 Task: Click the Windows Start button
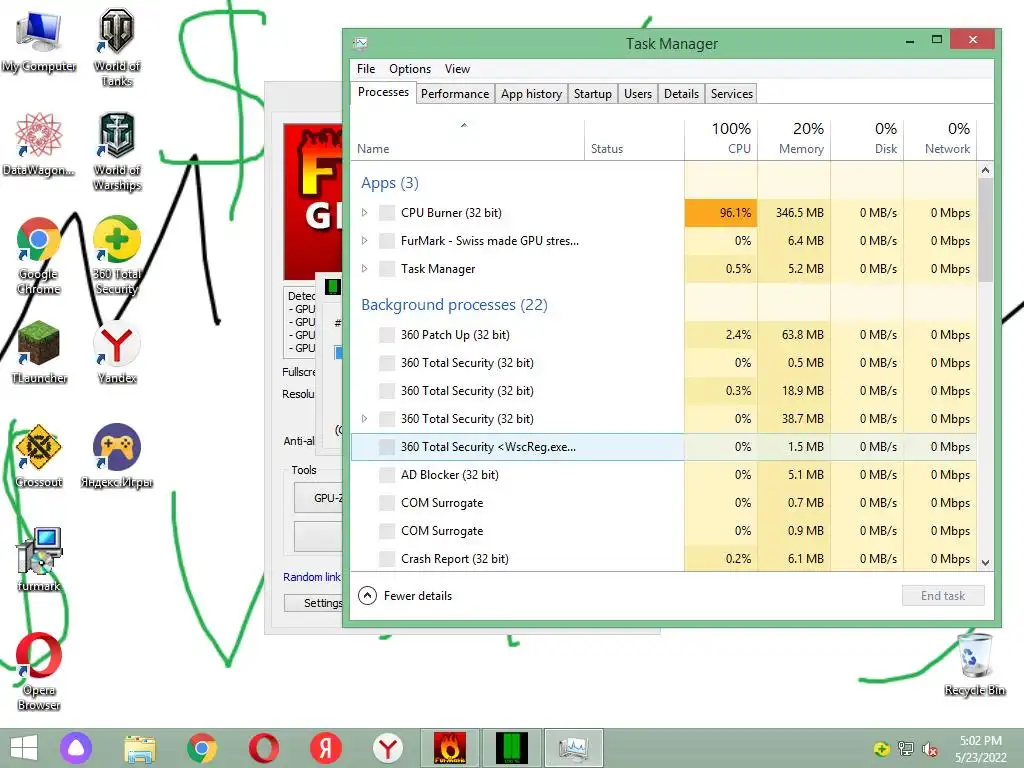[24, 748]
